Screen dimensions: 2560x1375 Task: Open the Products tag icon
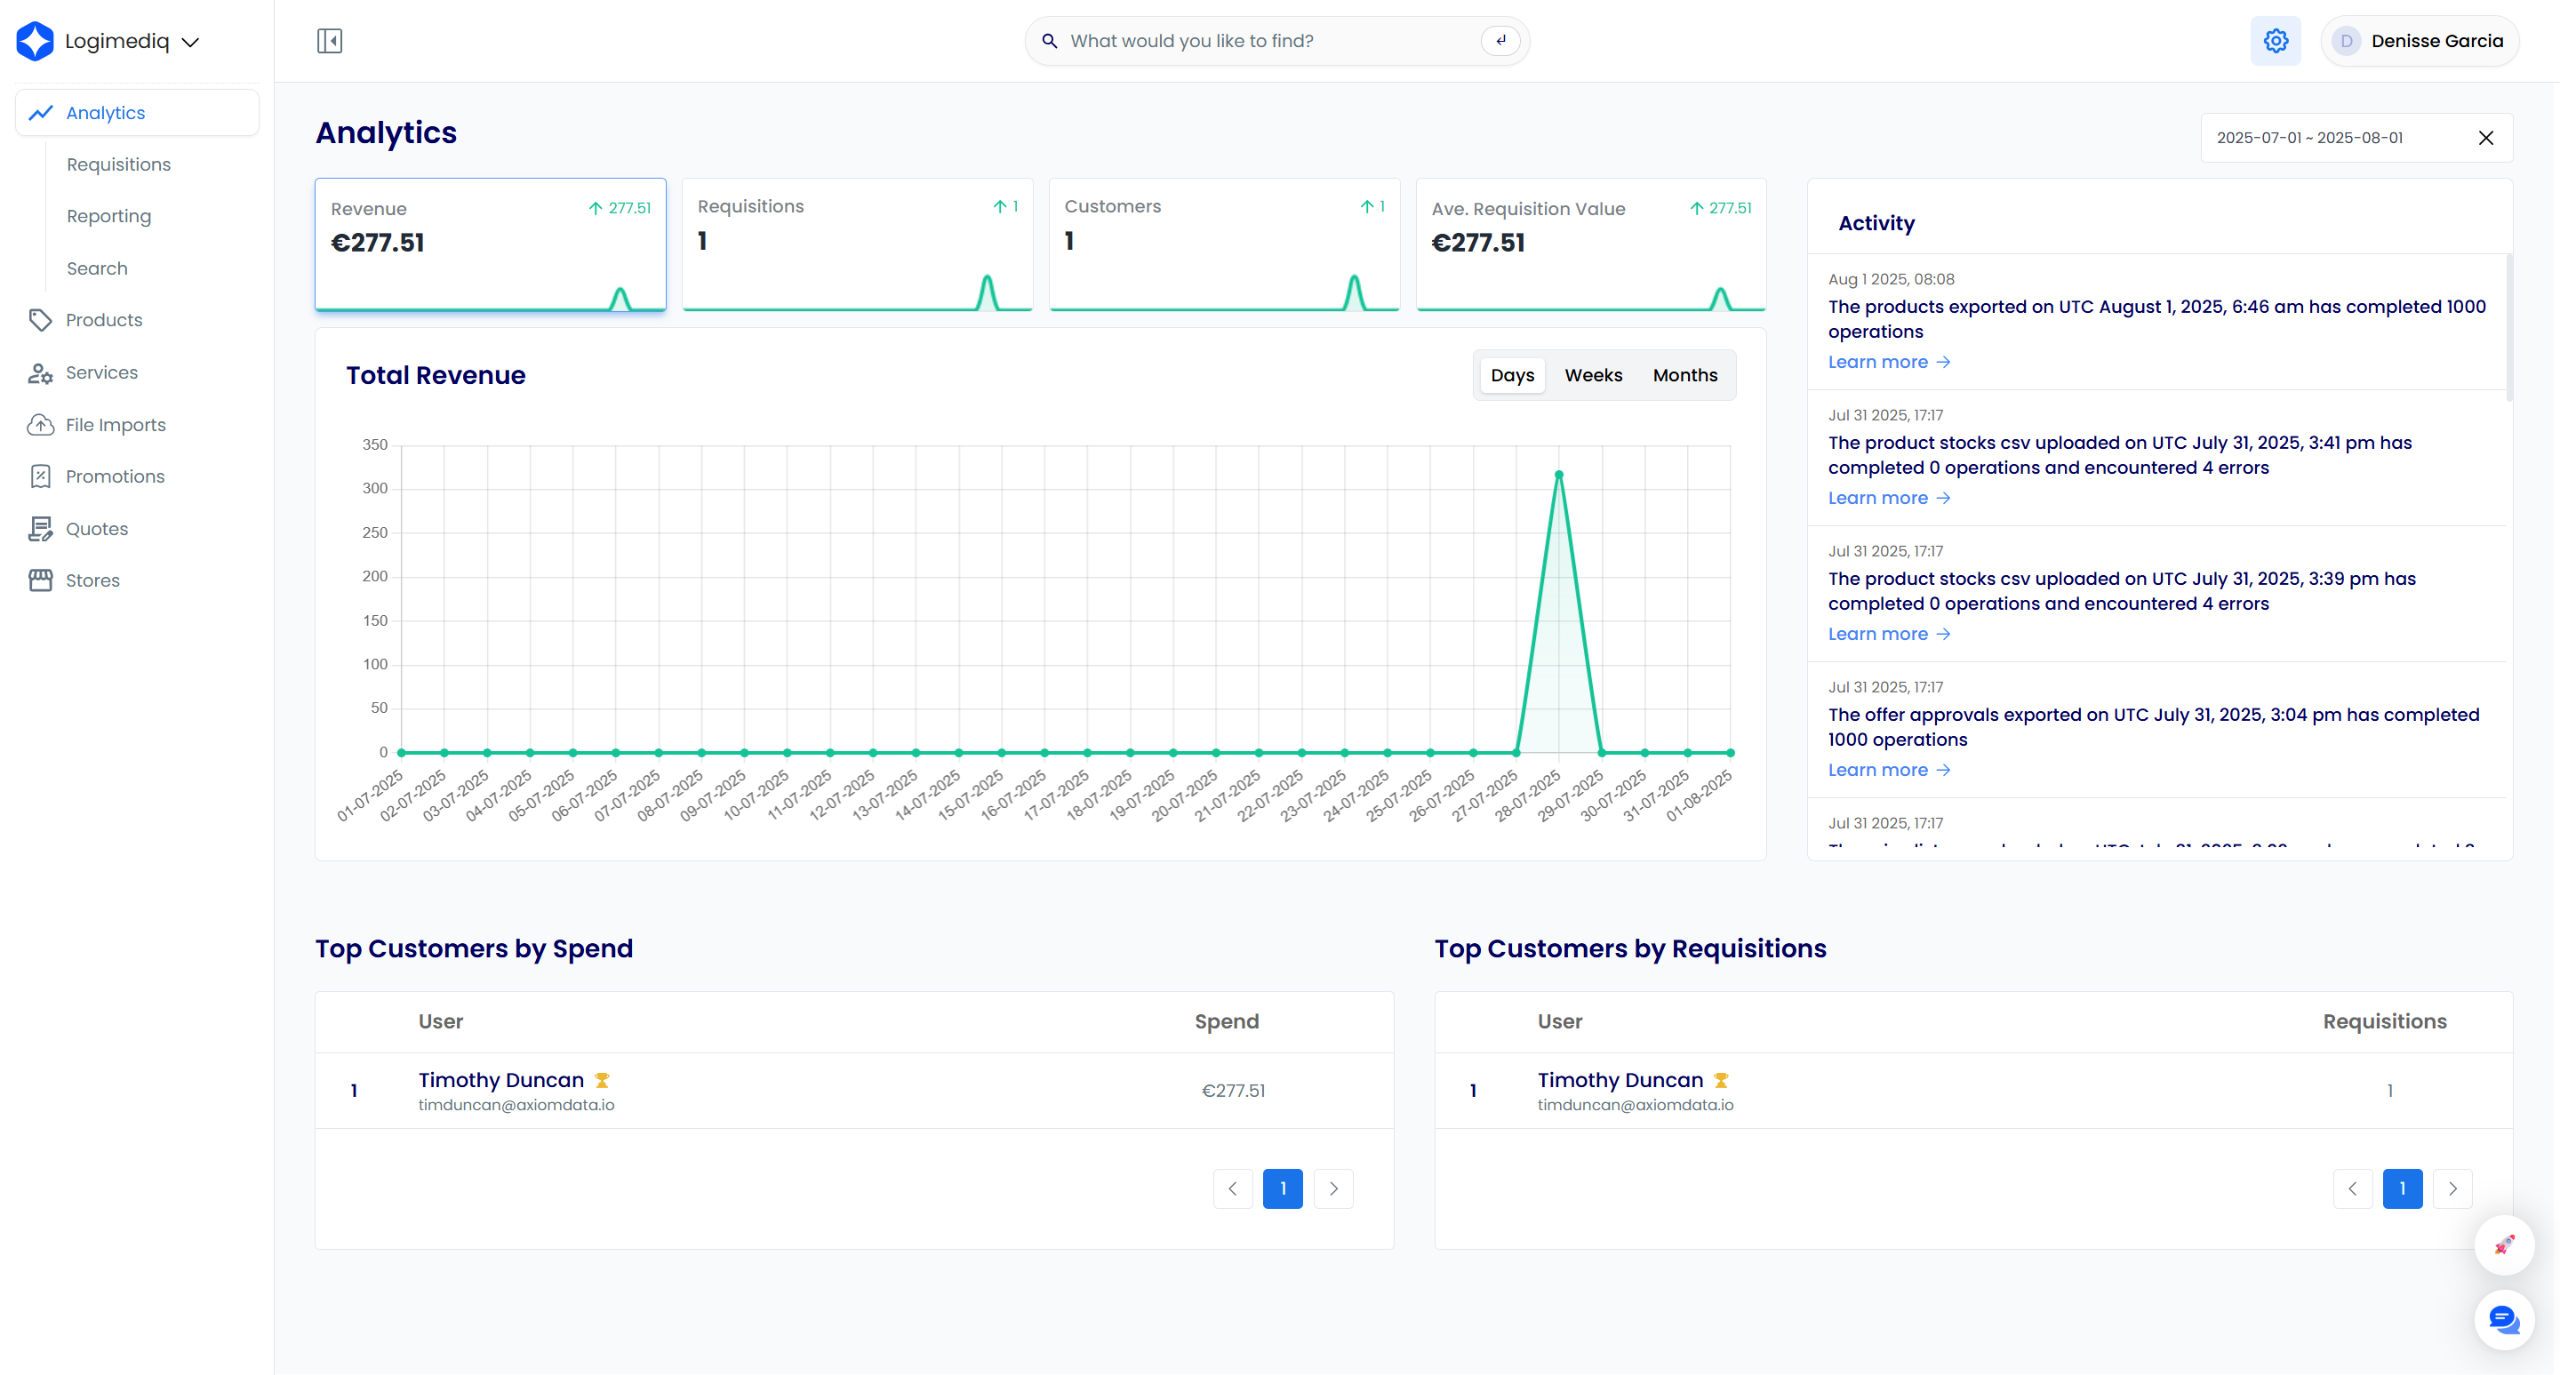click(40, 320)
